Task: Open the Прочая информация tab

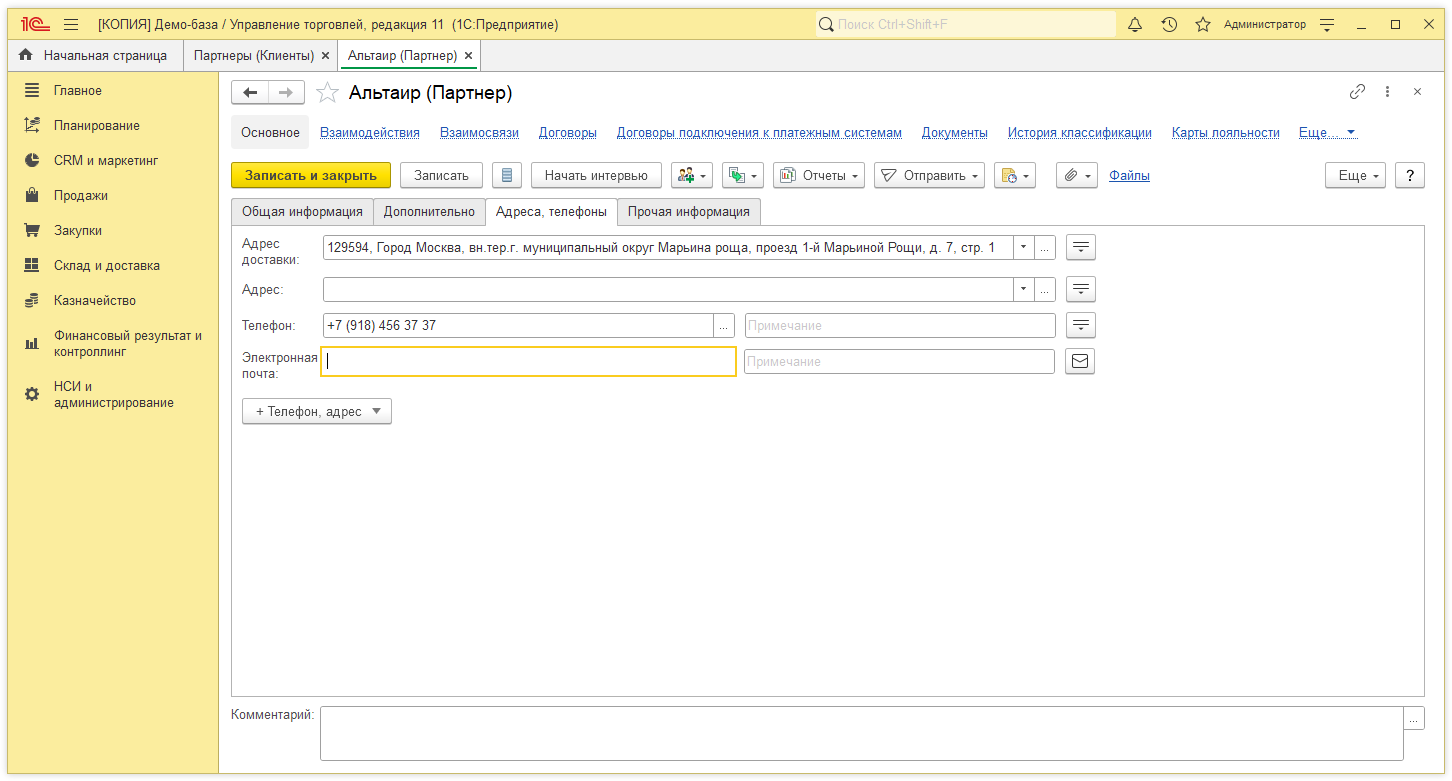Action: [x=688, y=212]
